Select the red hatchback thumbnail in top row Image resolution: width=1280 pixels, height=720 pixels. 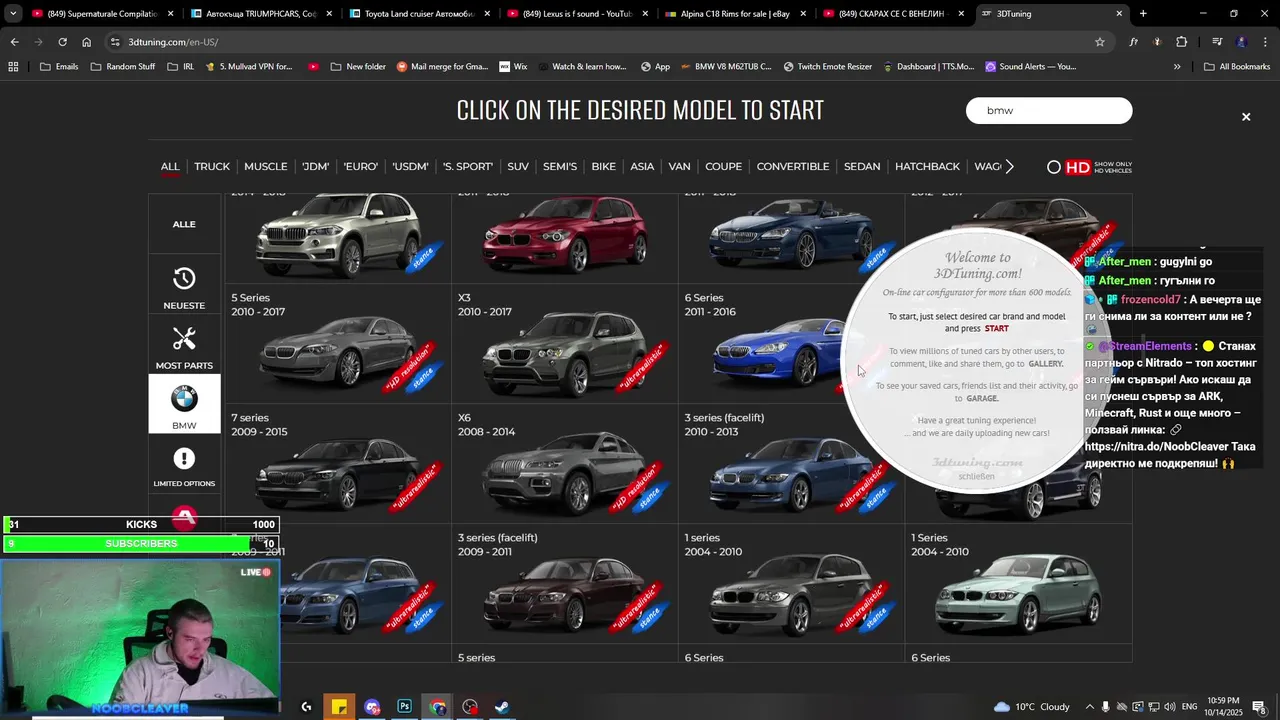pos(565,235)
